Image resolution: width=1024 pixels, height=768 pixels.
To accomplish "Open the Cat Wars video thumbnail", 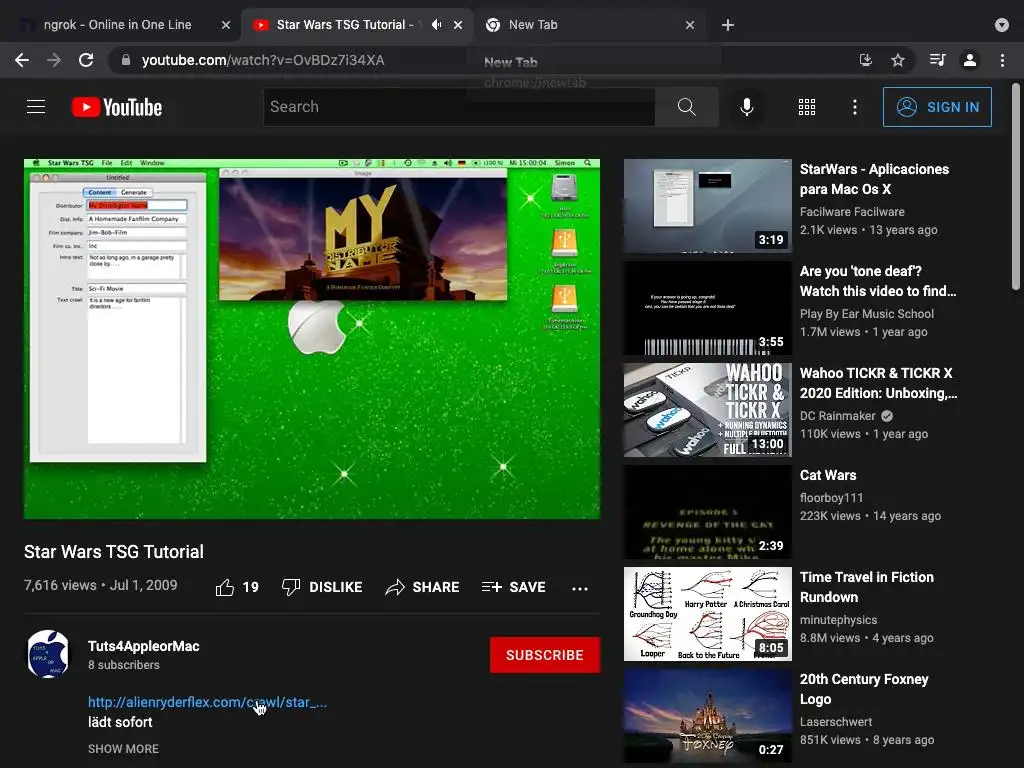I will click(x=707, y=511).
